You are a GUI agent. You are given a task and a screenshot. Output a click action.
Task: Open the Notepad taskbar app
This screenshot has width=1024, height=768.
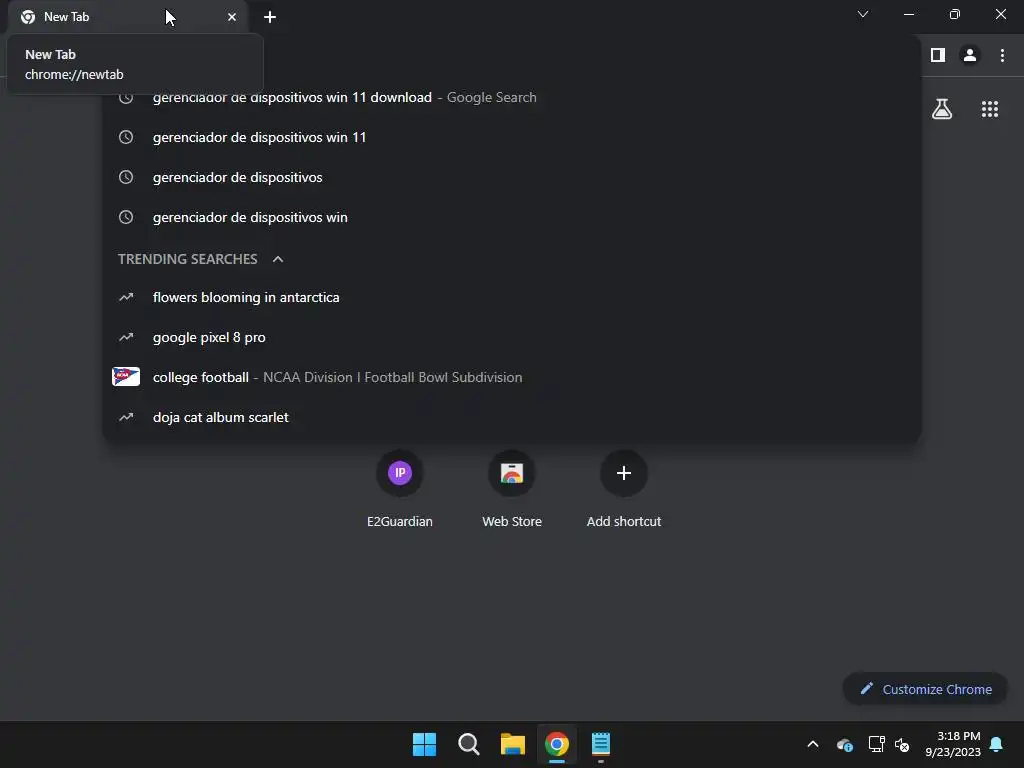(x=601, y=744)
